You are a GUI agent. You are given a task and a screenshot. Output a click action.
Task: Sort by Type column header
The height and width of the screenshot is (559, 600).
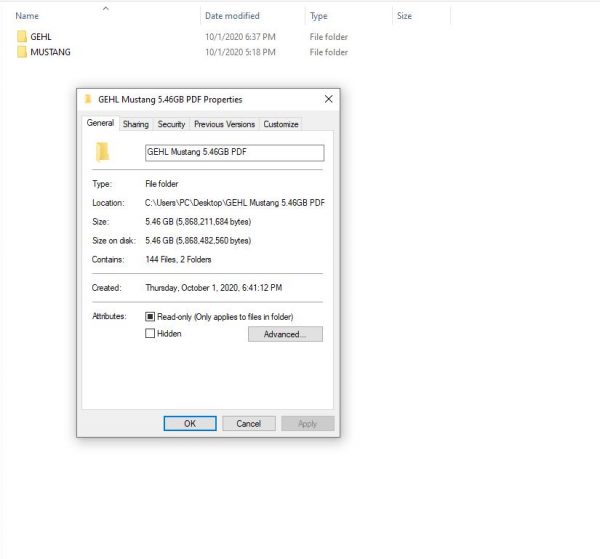point(319,16)
